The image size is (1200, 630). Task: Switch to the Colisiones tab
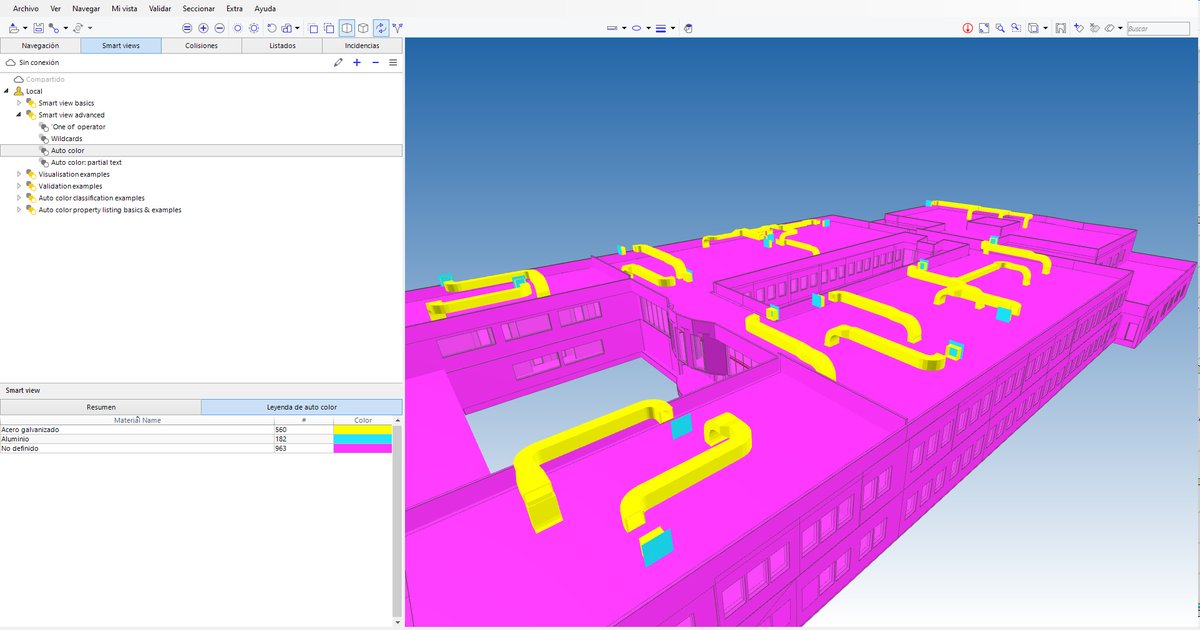[201, 45]
